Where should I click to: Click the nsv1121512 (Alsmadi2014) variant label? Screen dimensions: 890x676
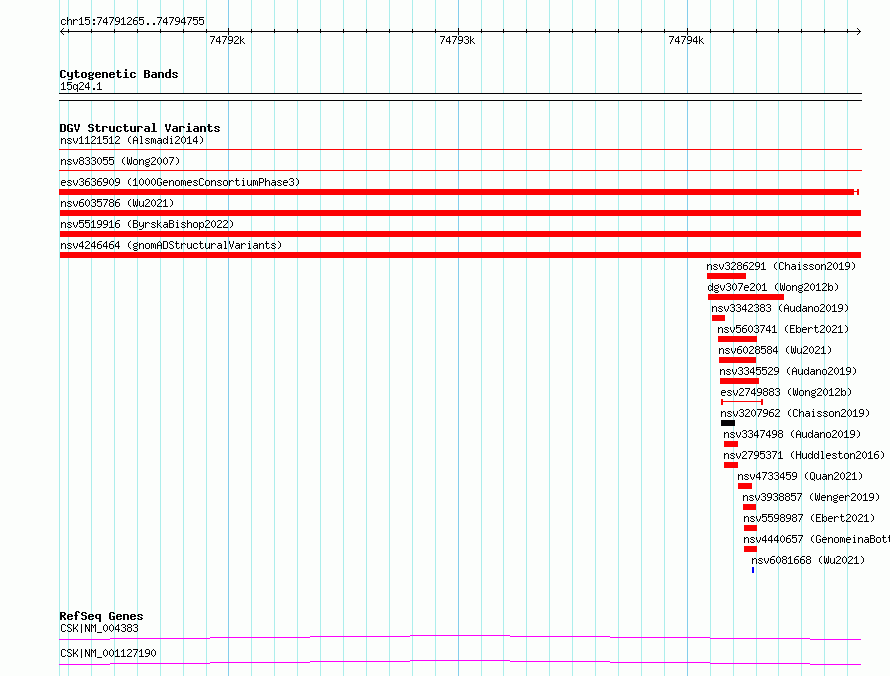tap(132, 140)
